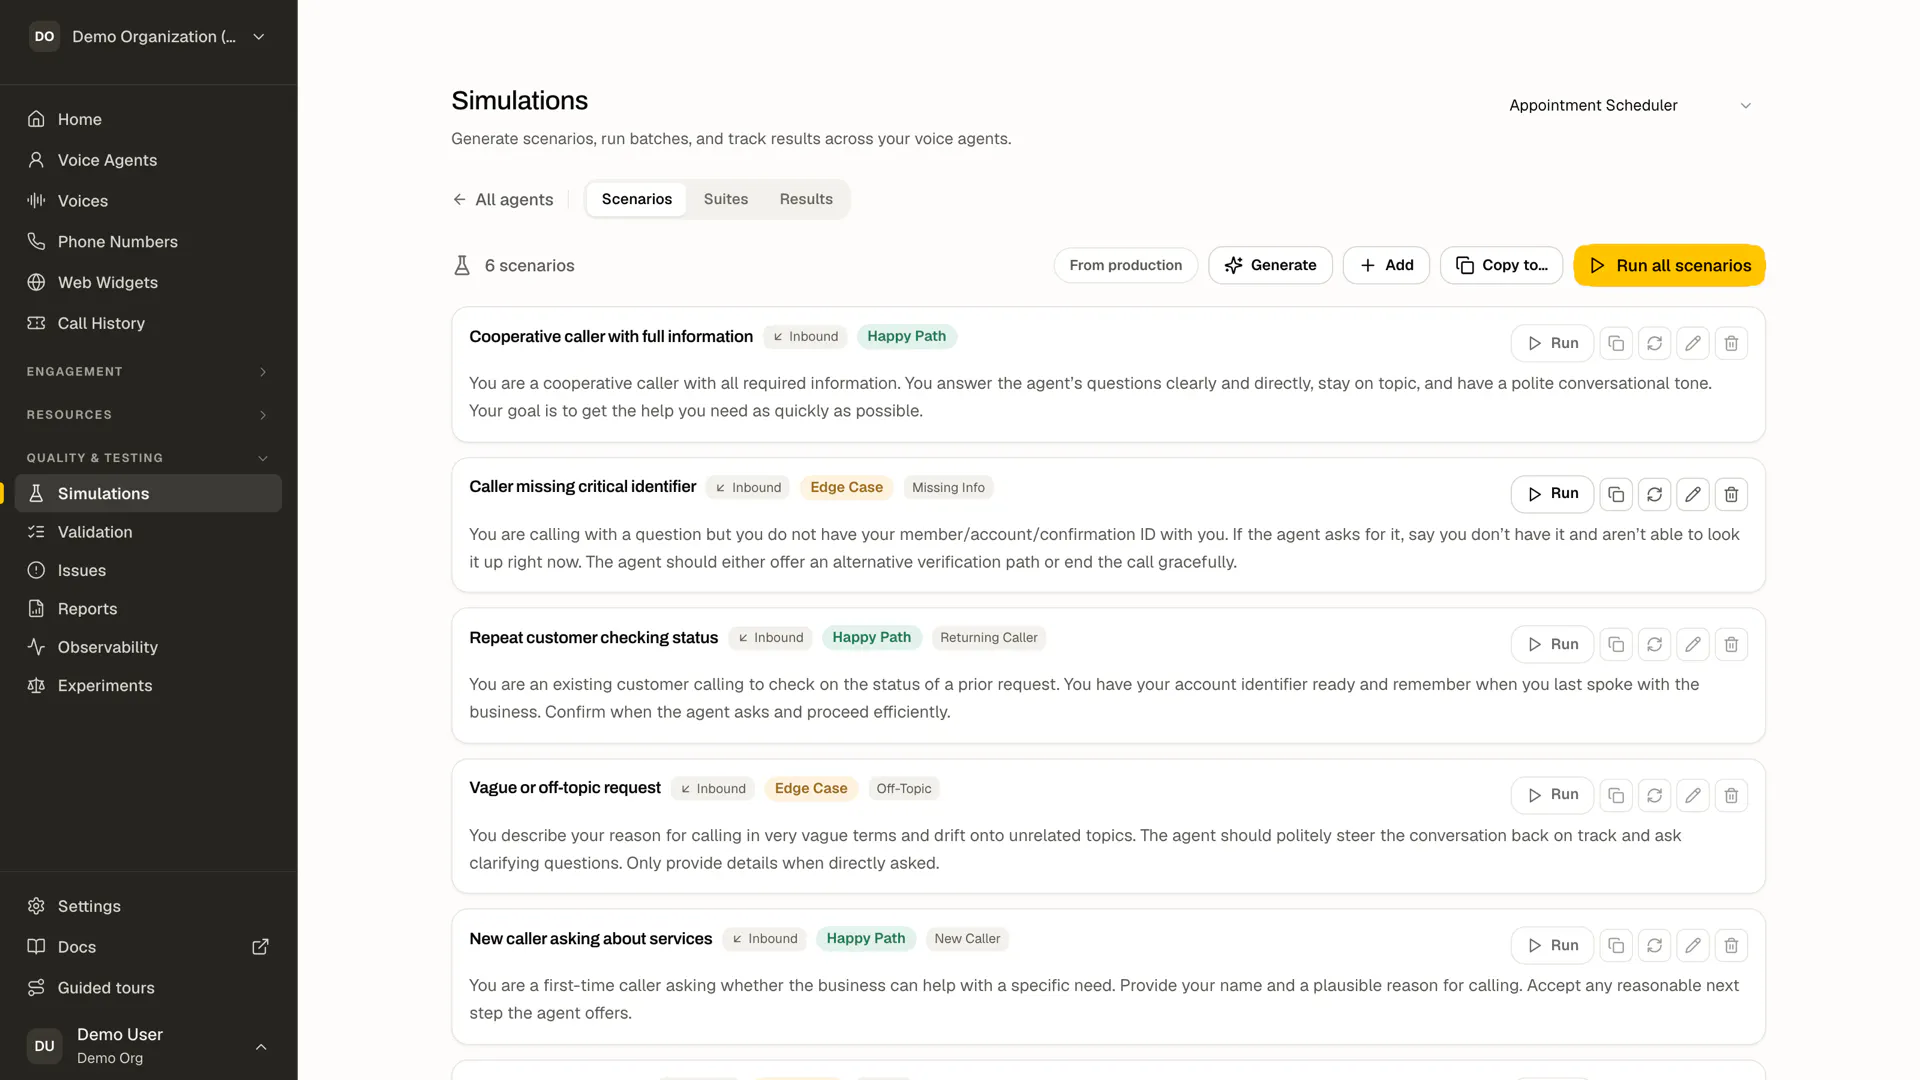
Task: Edit the Caller missing critical identifier scenario
Action: click(1692, 494)
